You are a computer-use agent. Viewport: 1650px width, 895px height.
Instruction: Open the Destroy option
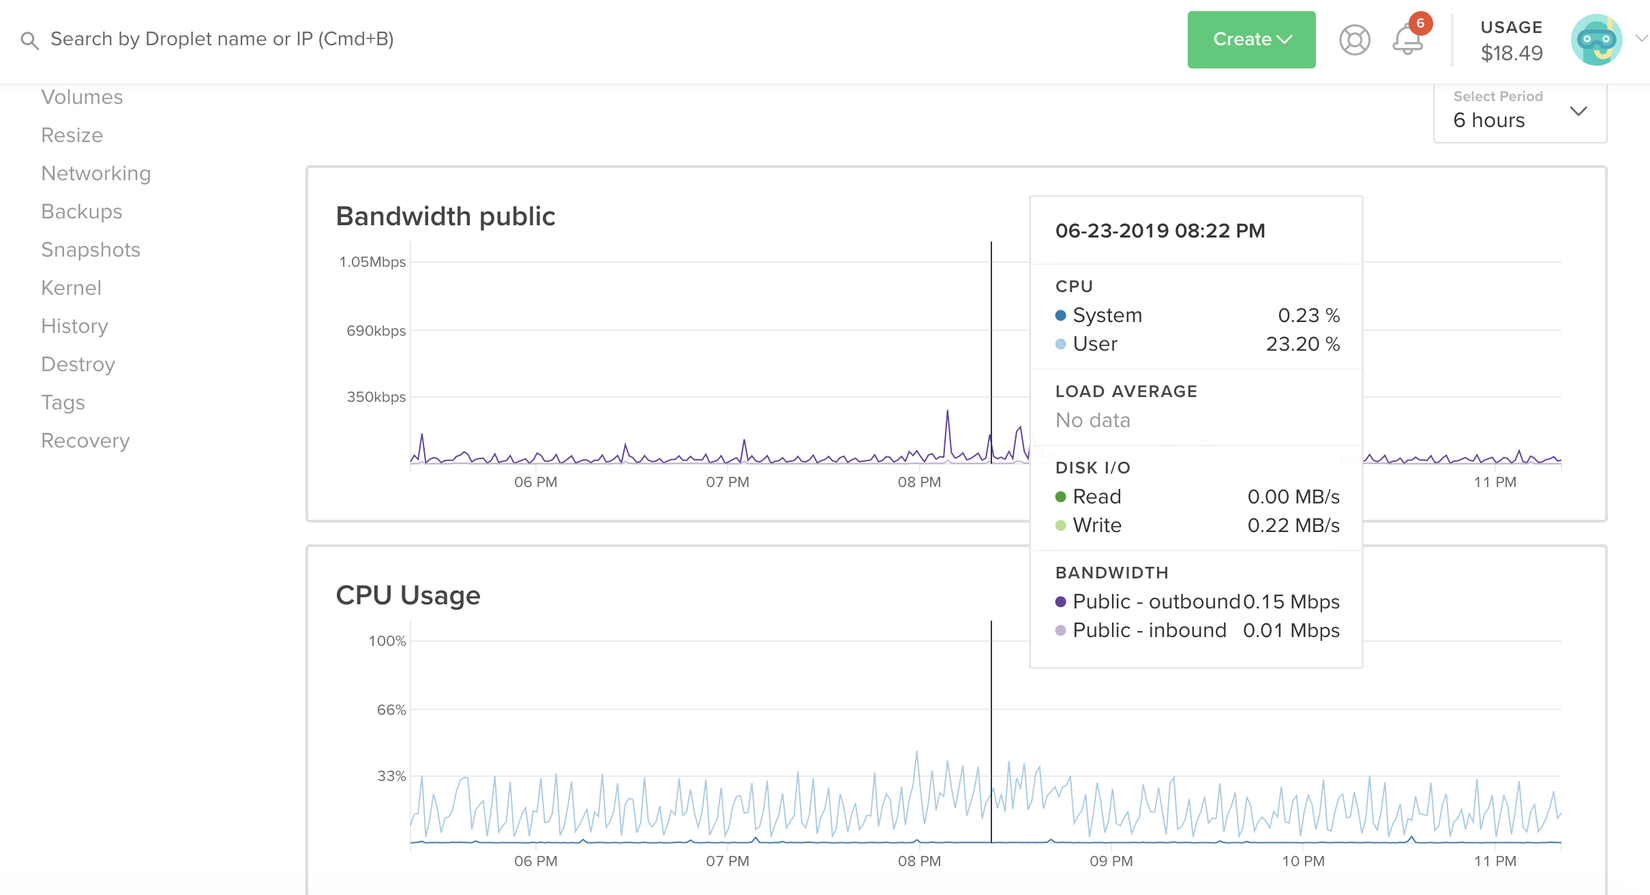[78, 364]
